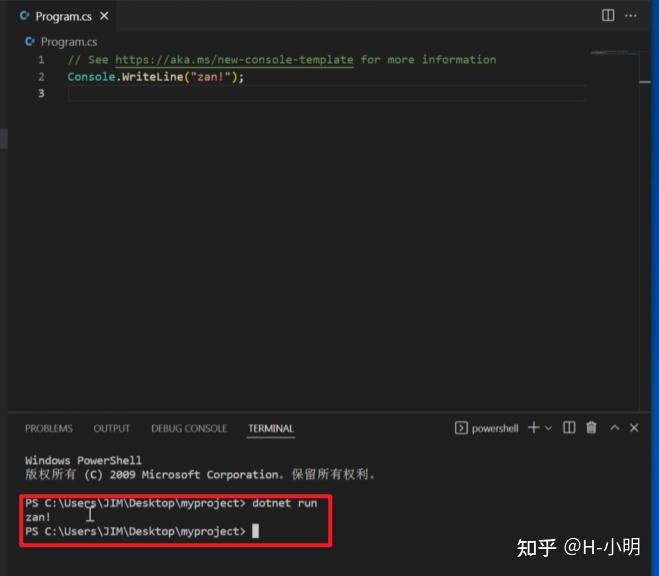This screenshot has height=576, width=659.
Task: Click the powershell terminal shell icon
Action: coord(461,428)
